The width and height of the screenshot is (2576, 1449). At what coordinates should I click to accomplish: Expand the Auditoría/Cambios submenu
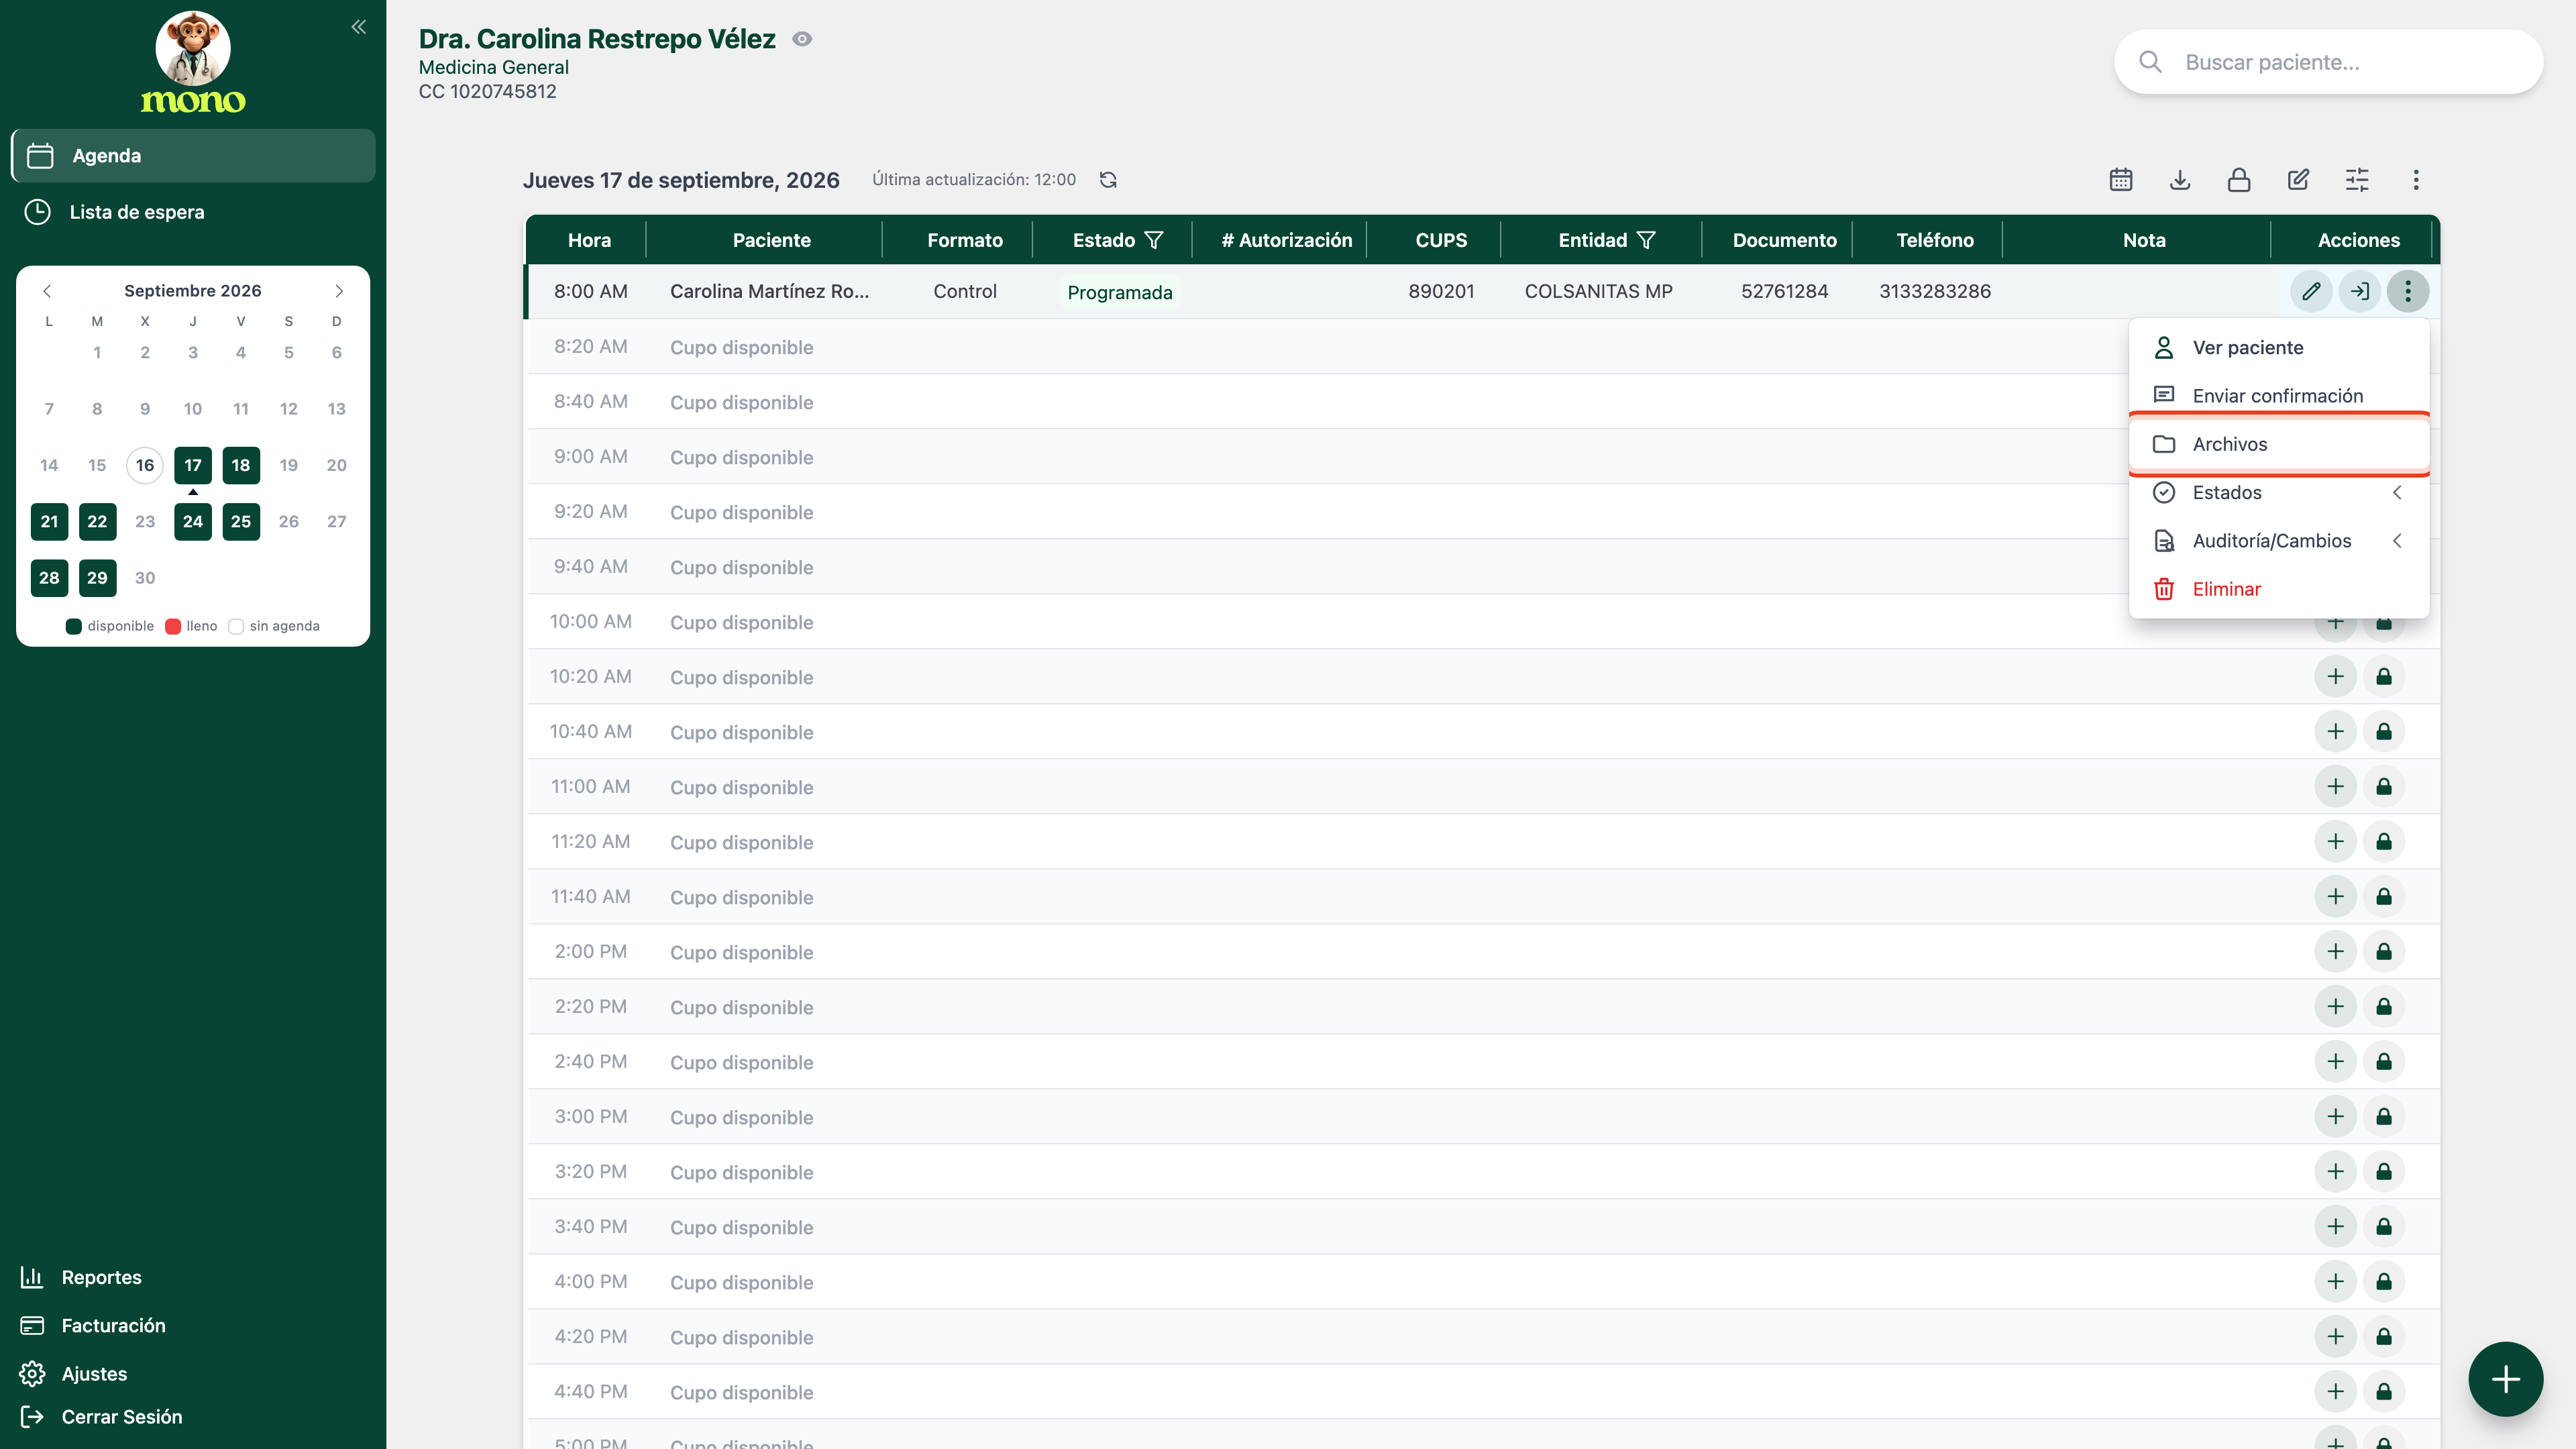click(x=2279, y=541)
